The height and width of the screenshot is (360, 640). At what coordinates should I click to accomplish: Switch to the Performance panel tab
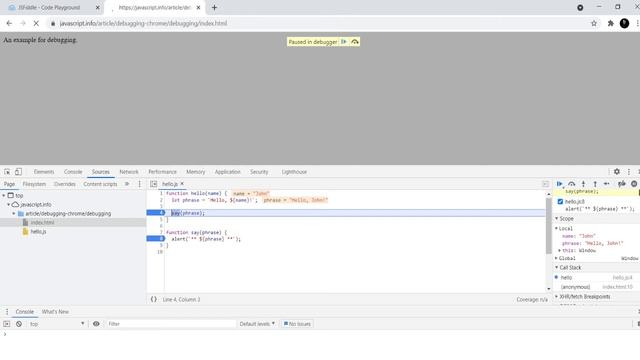[162, 172]
